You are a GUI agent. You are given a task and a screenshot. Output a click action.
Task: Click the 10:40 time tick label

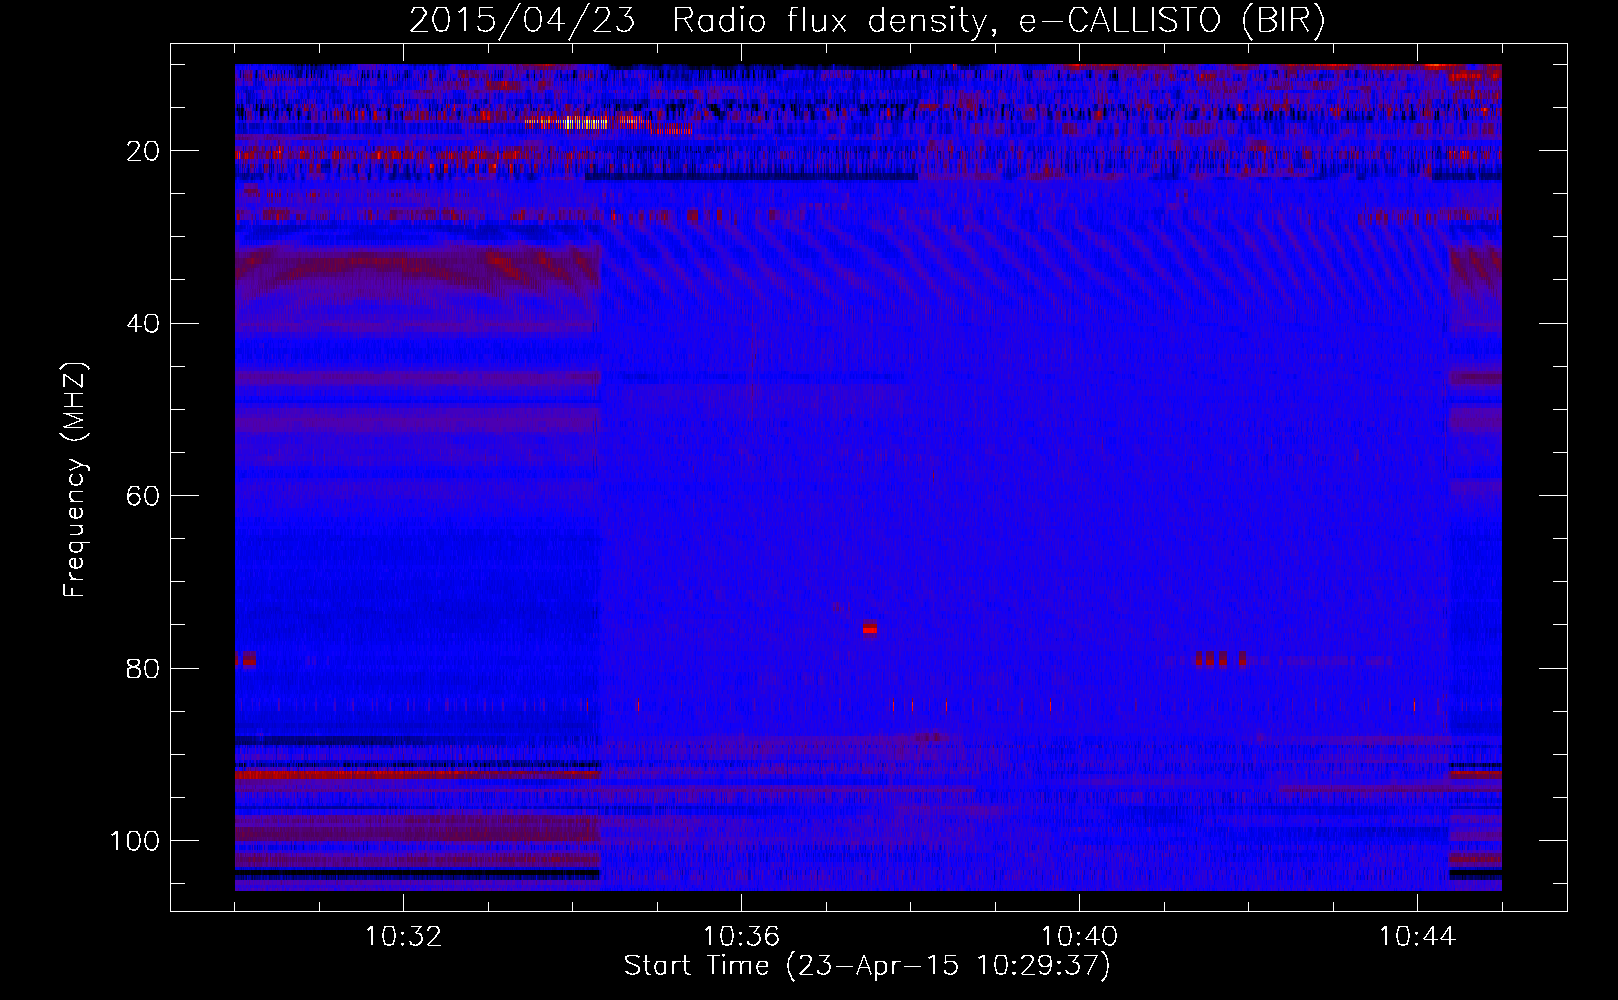click(x=1079, y=937)
